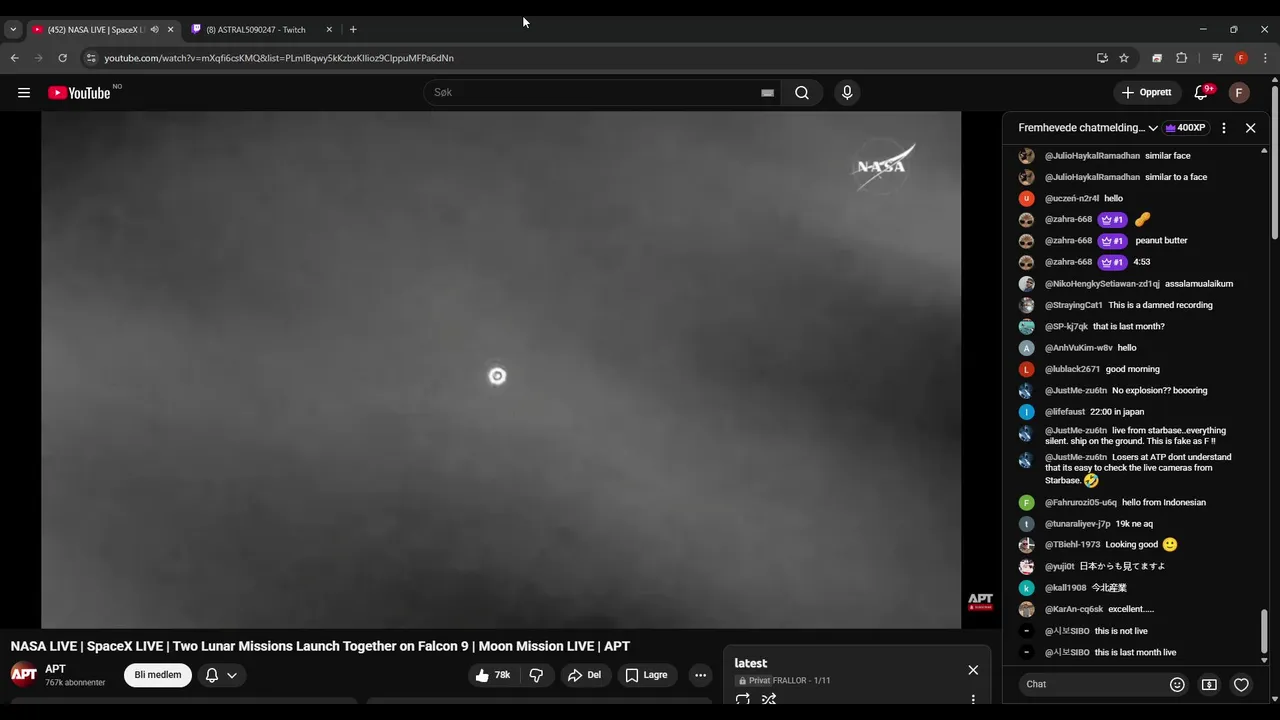Reload the page in browser toolbar
Screen dimensions: 1280x720
(x=62, y=58)
